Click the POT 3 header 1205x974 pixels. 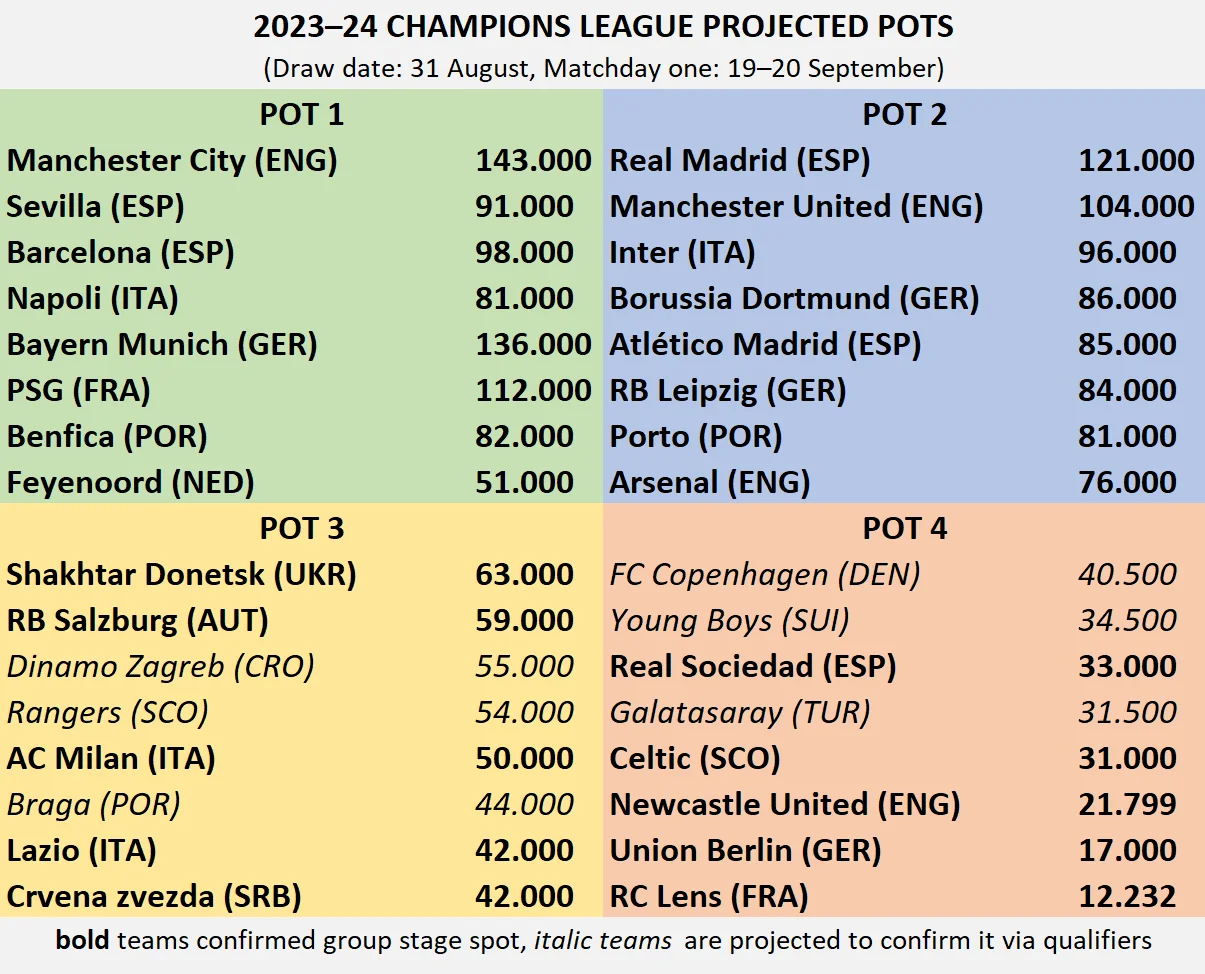301,528
